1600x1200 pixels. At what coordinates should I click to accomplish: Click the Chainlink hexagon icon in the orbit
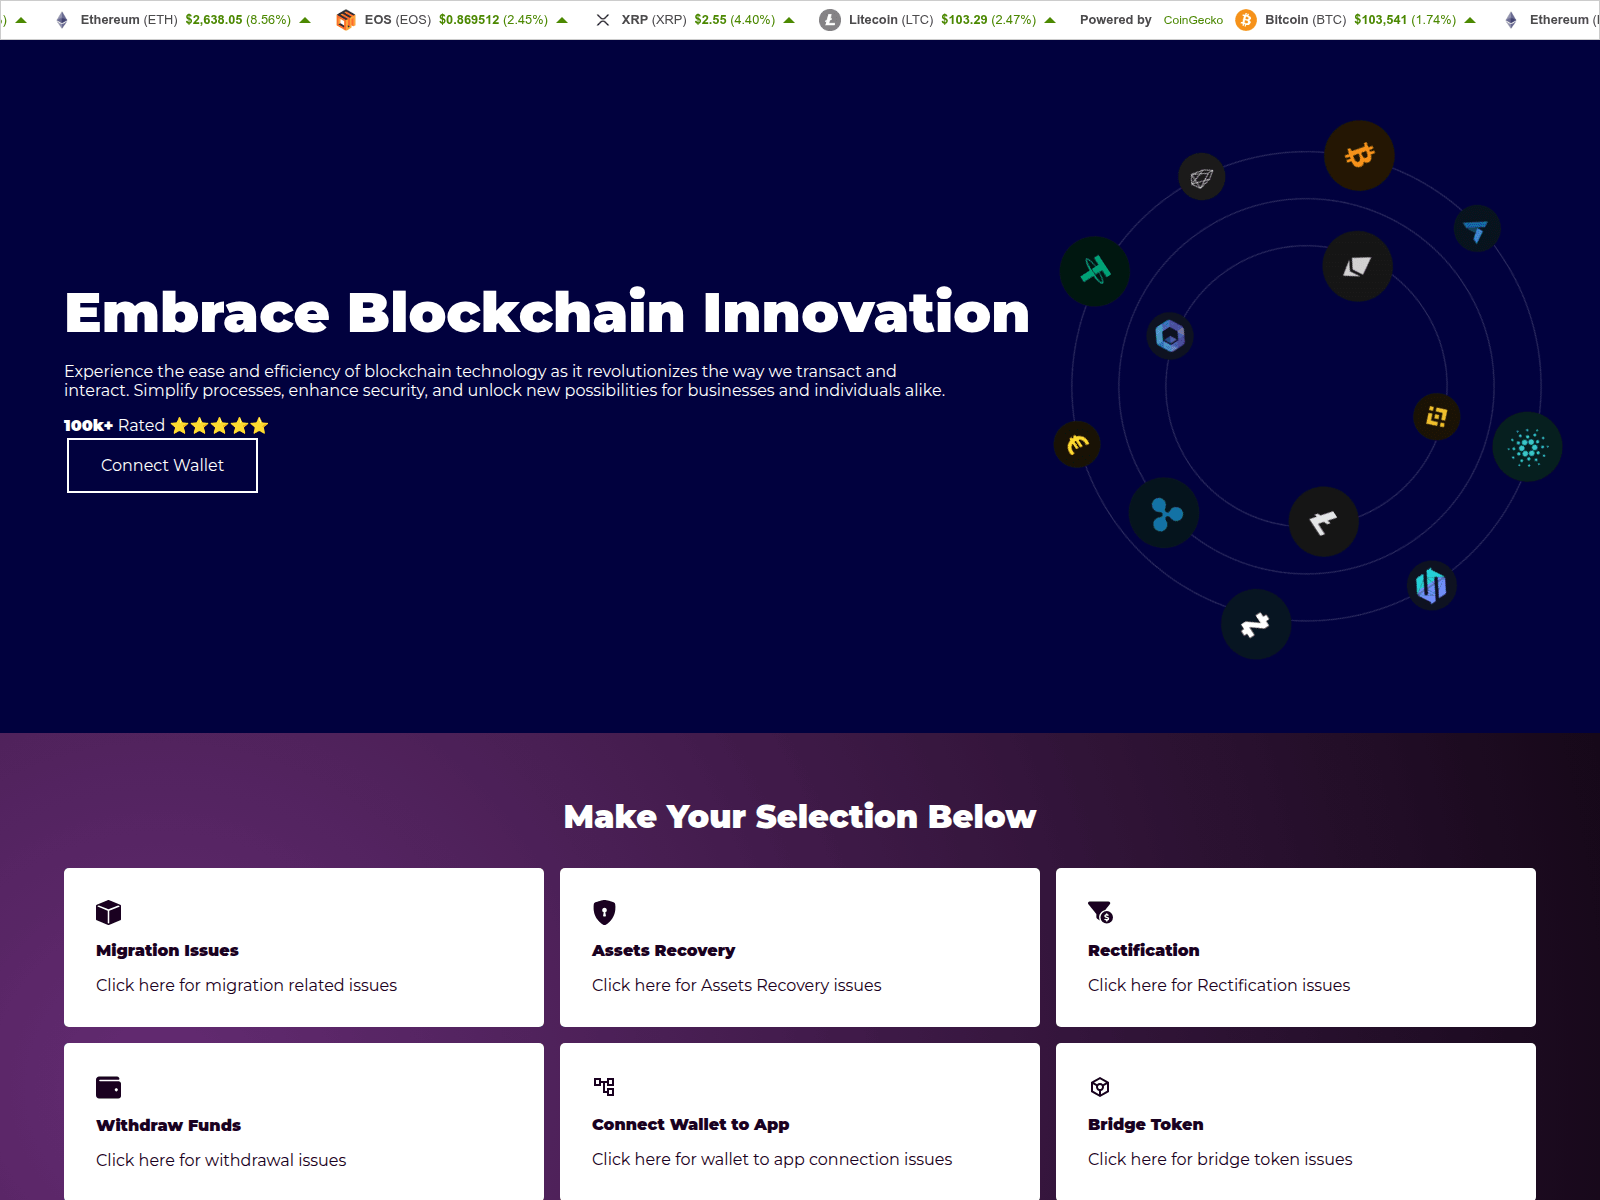[1170, 336]
